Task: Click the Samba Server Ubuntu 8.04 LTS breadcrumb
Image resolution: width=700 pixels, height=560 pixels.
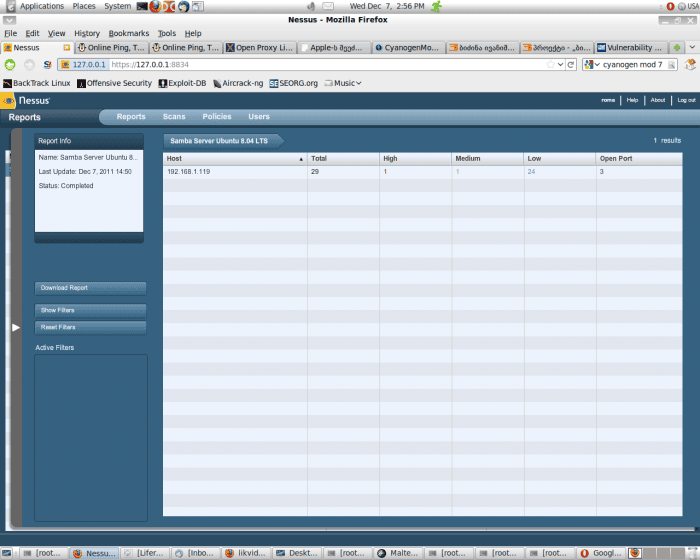Action: pos(222,141)
